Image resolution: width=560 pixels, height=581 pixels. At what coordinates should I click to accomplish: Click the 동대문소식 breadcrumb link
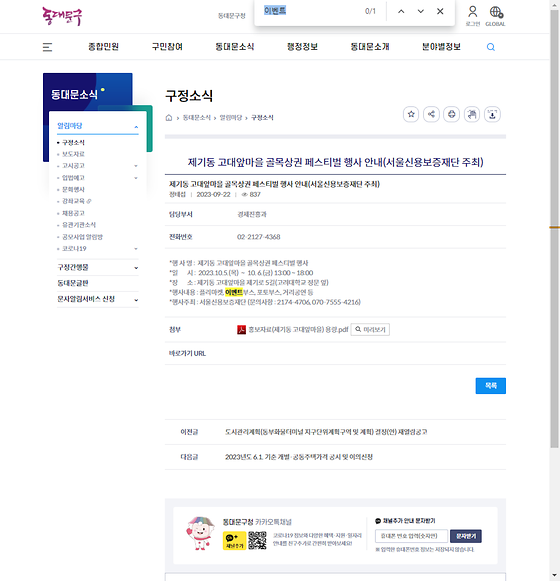[196, 118]
